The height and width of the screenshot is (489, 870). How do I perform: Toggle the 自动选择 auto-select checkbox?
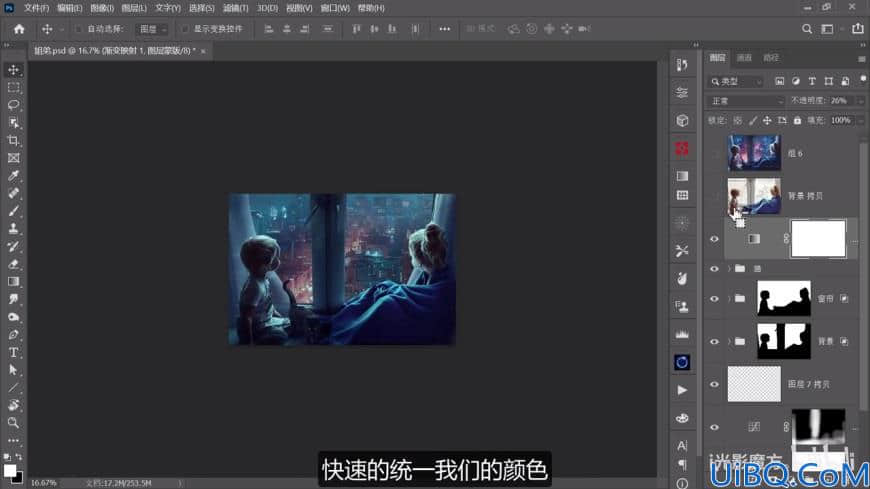[78, 29]
